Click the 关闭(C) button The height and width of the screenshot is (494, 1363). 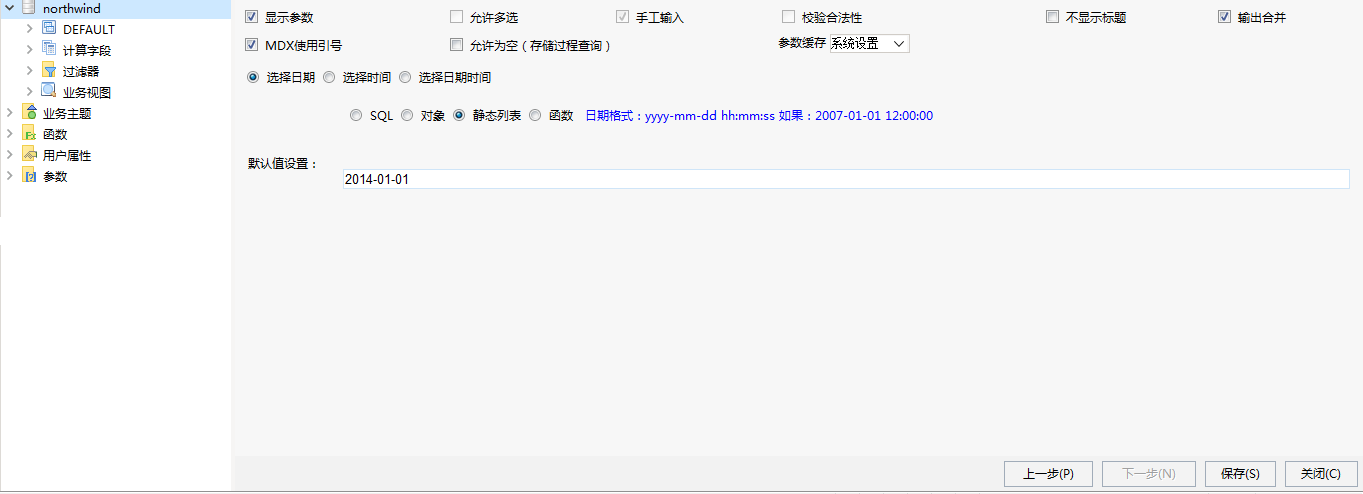point(1321,474)
